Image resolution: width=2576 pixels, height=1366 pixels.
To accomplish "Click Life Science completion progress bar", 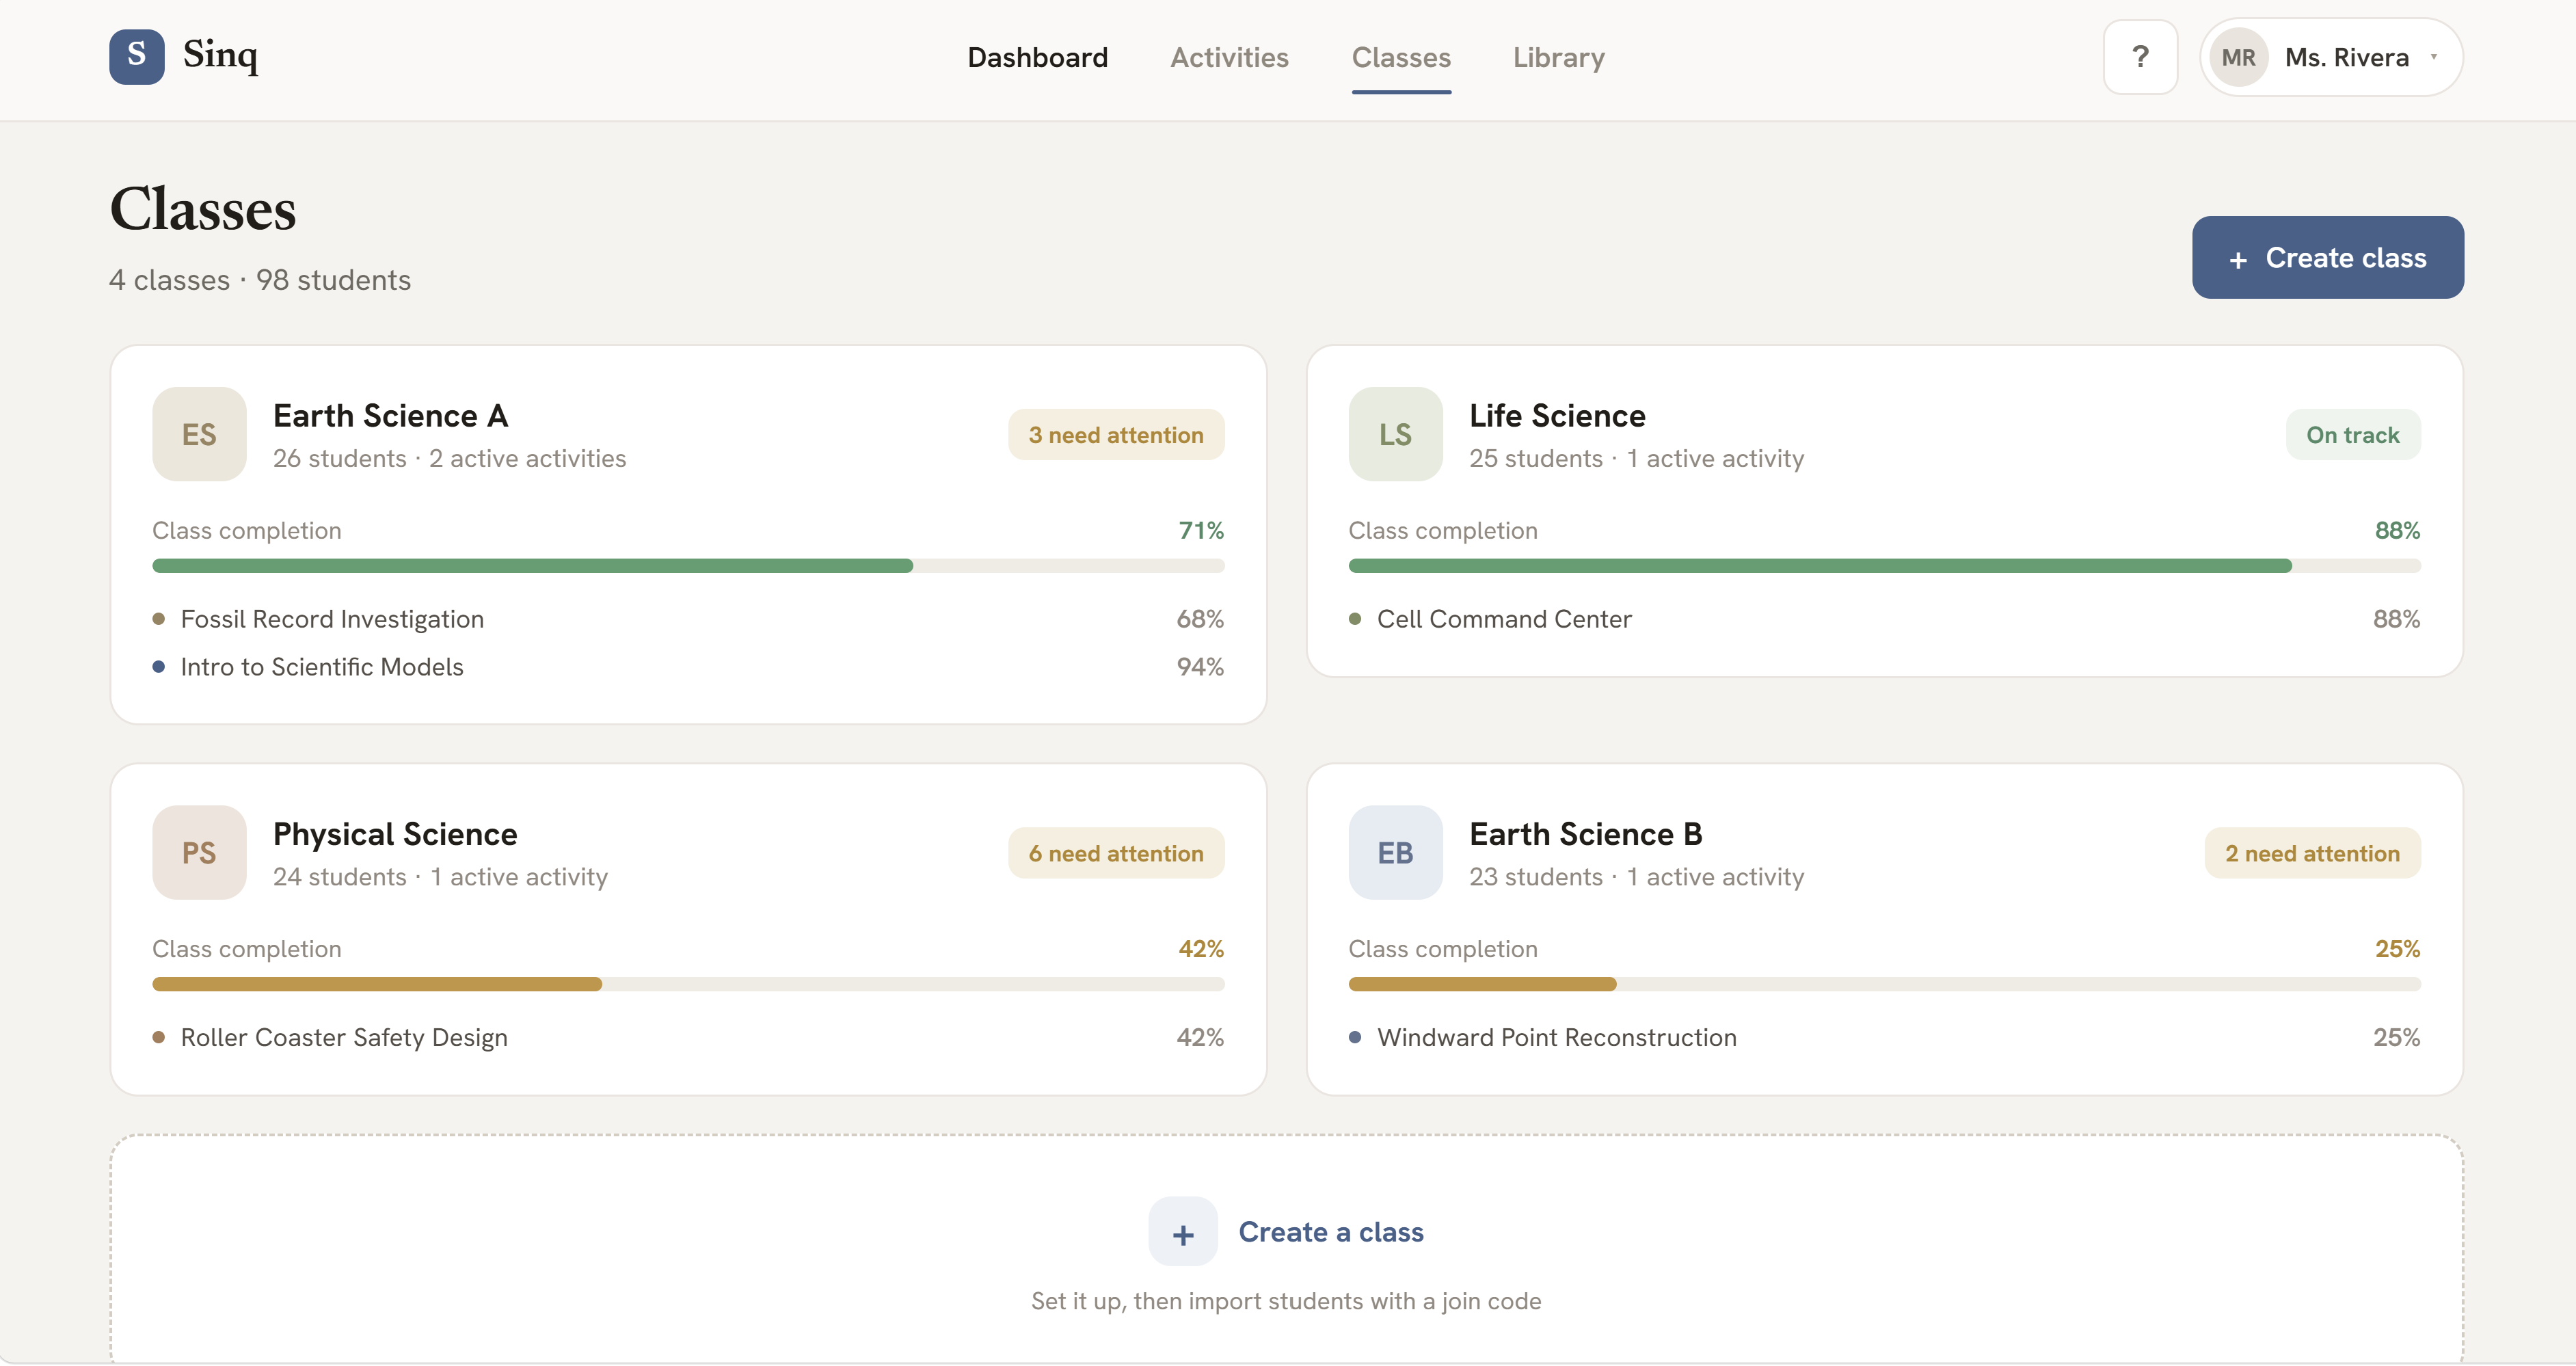I will 1884,566.
